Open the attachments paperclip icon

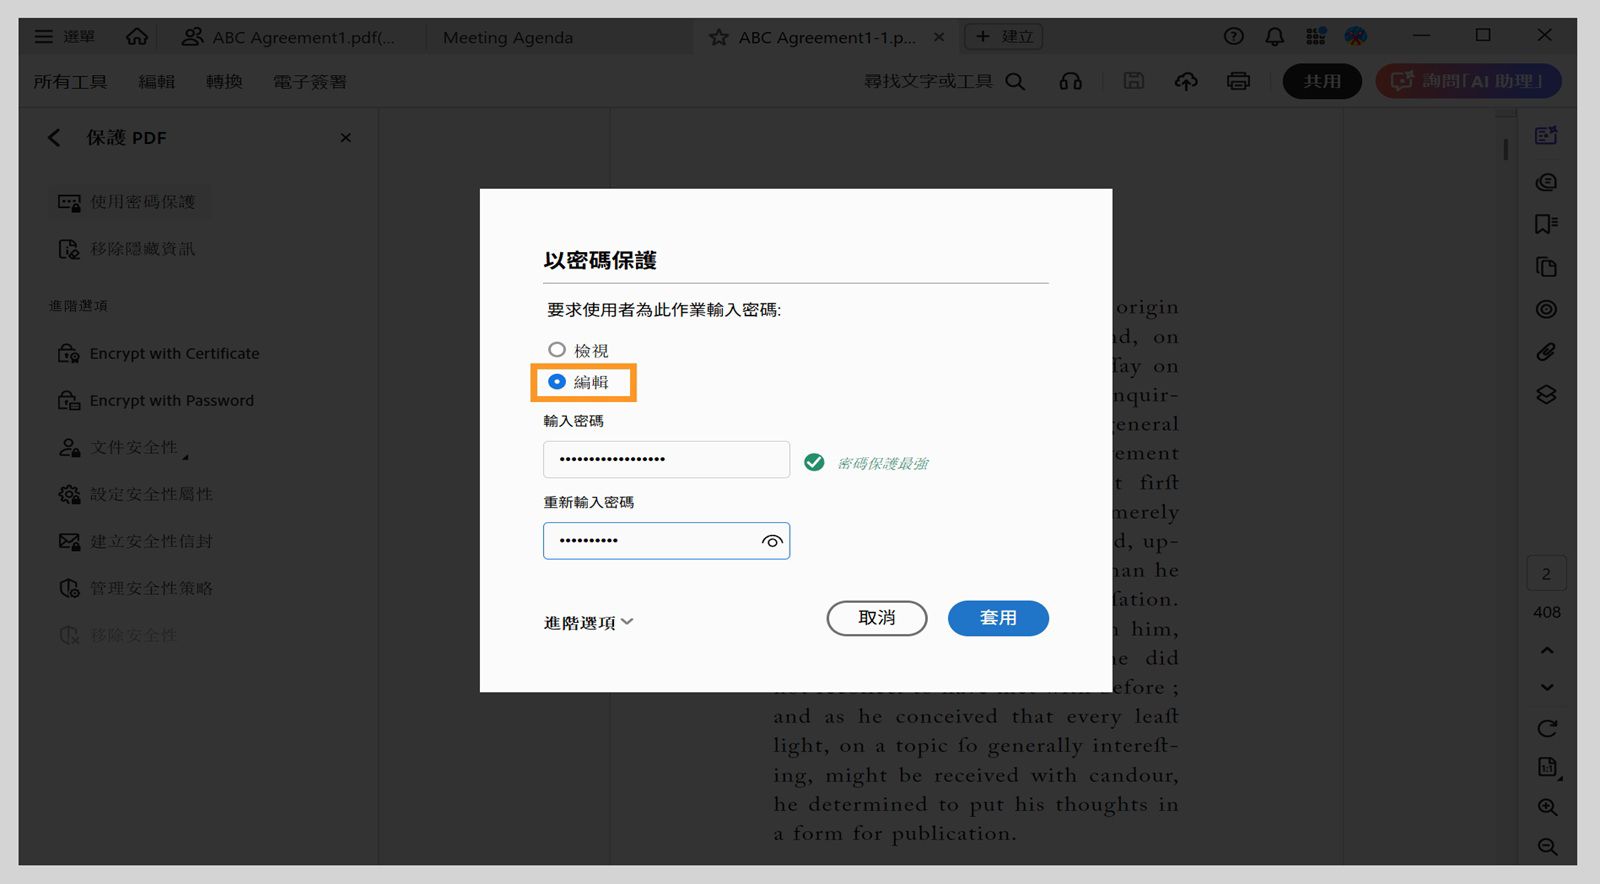click(1547, 352)
